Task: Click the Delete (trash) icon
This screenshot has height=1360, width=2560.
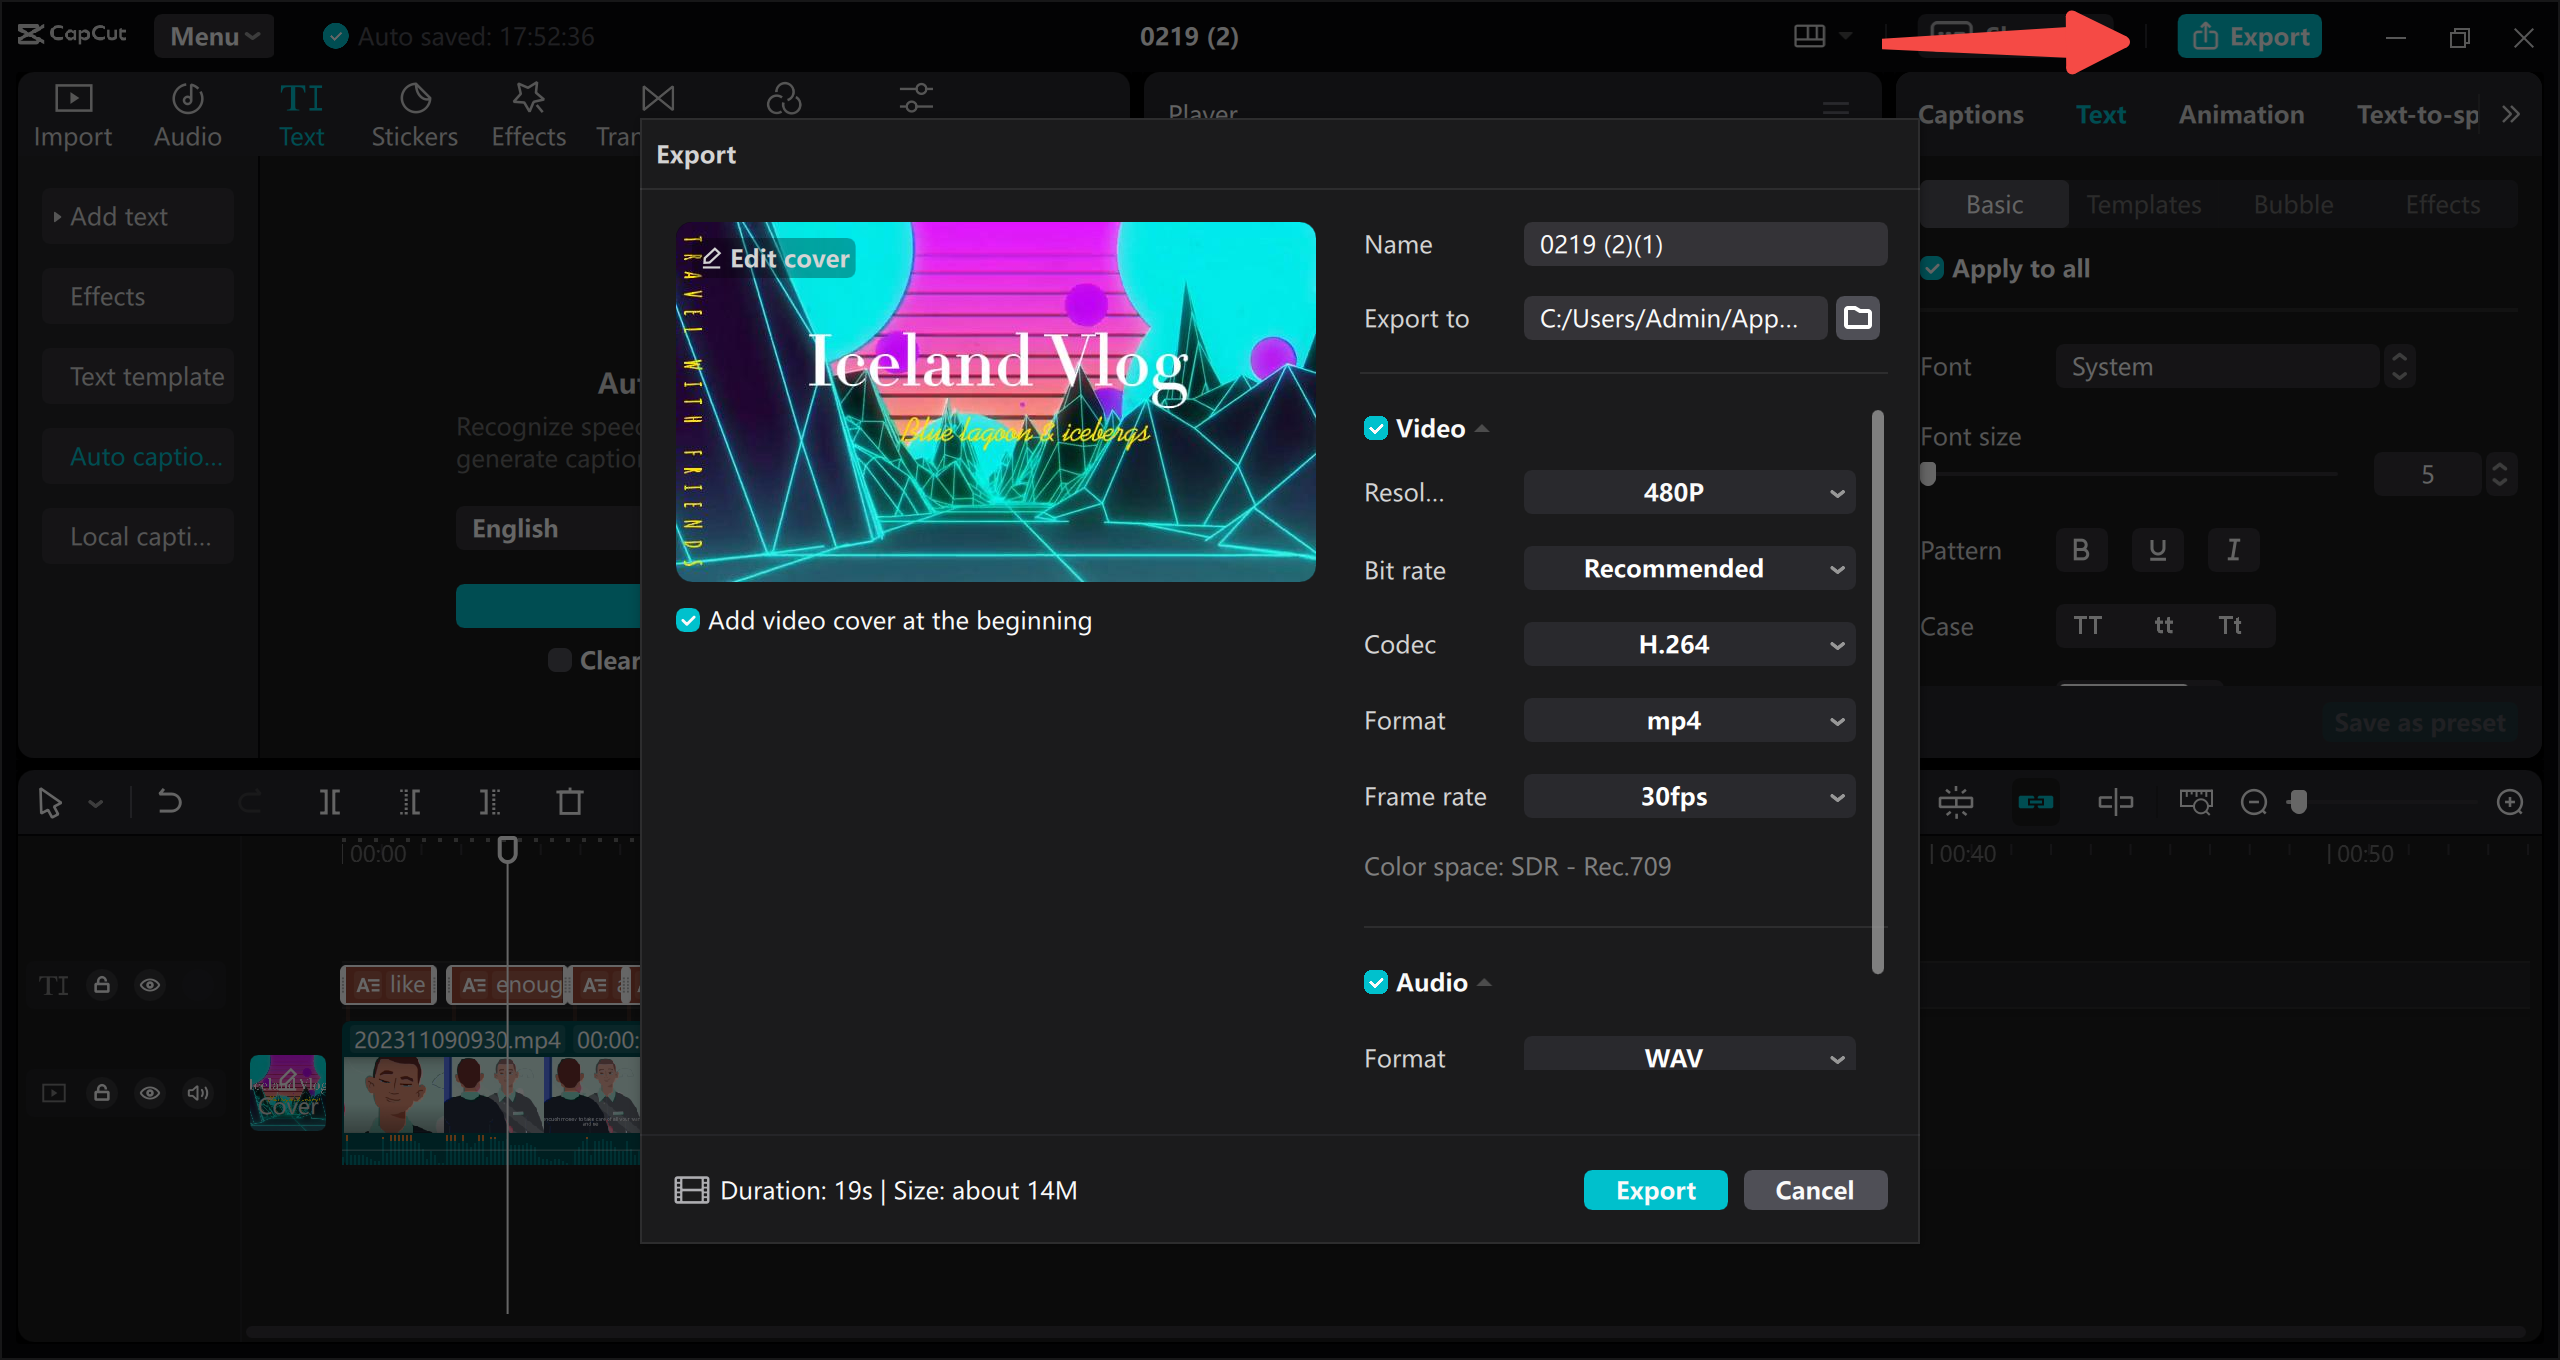Action: (568, 801)
